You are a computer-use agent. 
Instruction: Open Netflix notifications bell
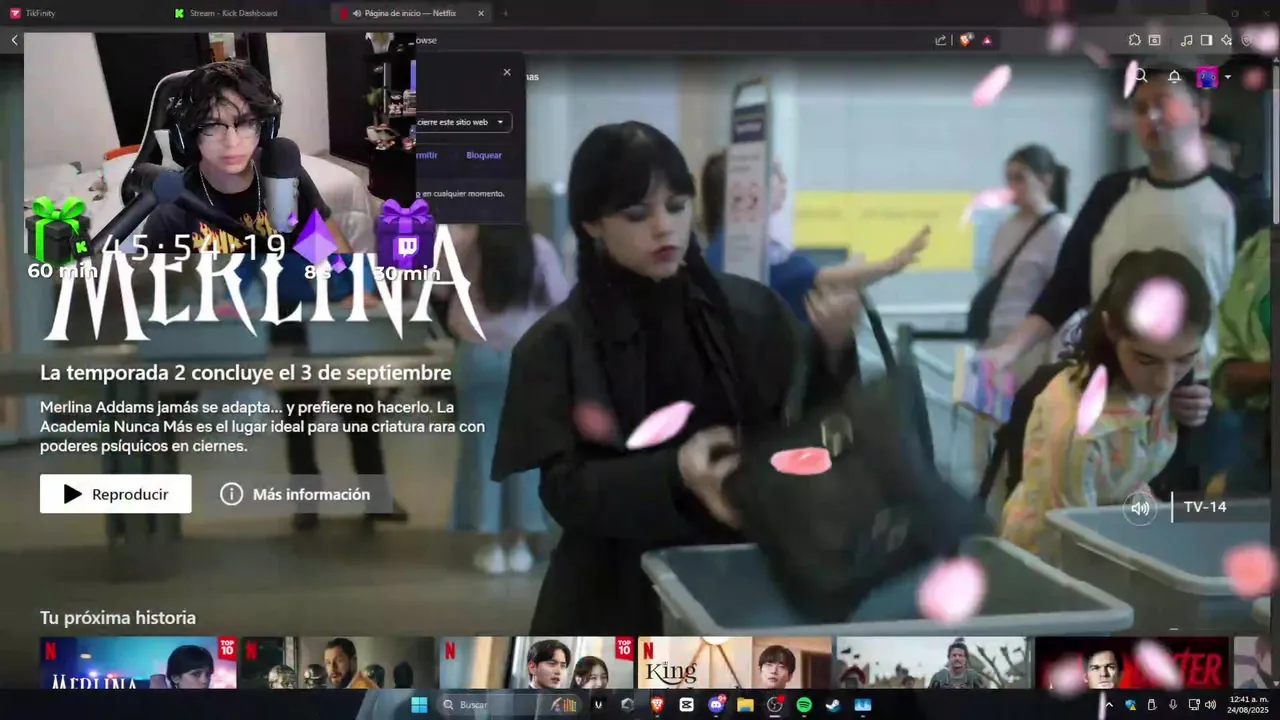tap(1175, 76)
